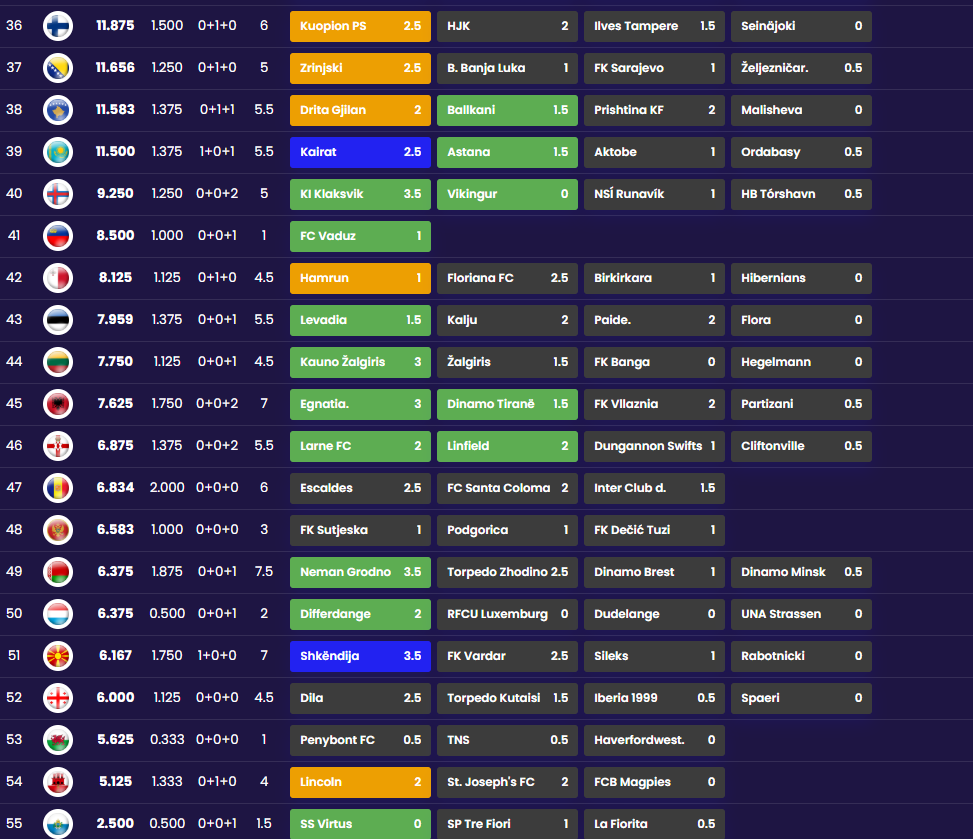
Task: Click the Albania flag icon in row 45
Action: 58,404
